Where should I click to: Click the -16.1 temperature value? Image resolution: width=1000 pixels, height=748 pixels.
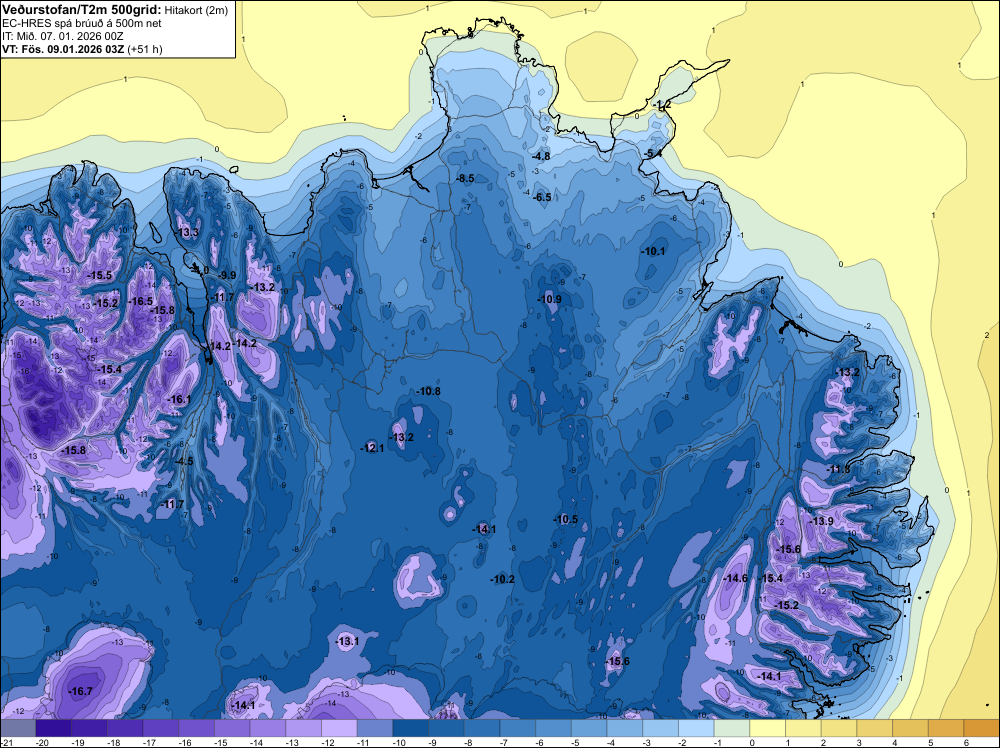pos(179,399)
